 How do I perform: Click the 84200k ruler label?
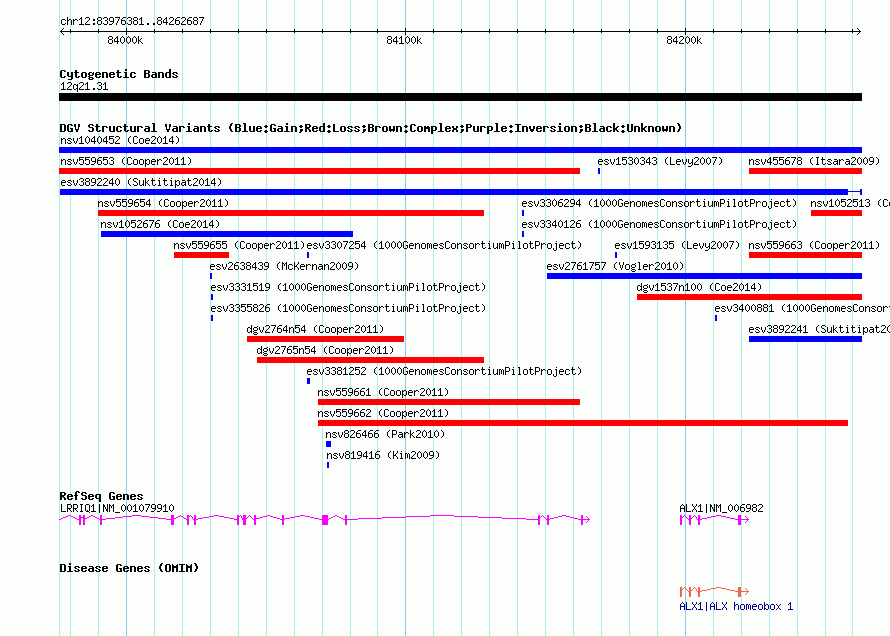pyautogui.click(x=684, y=40)
